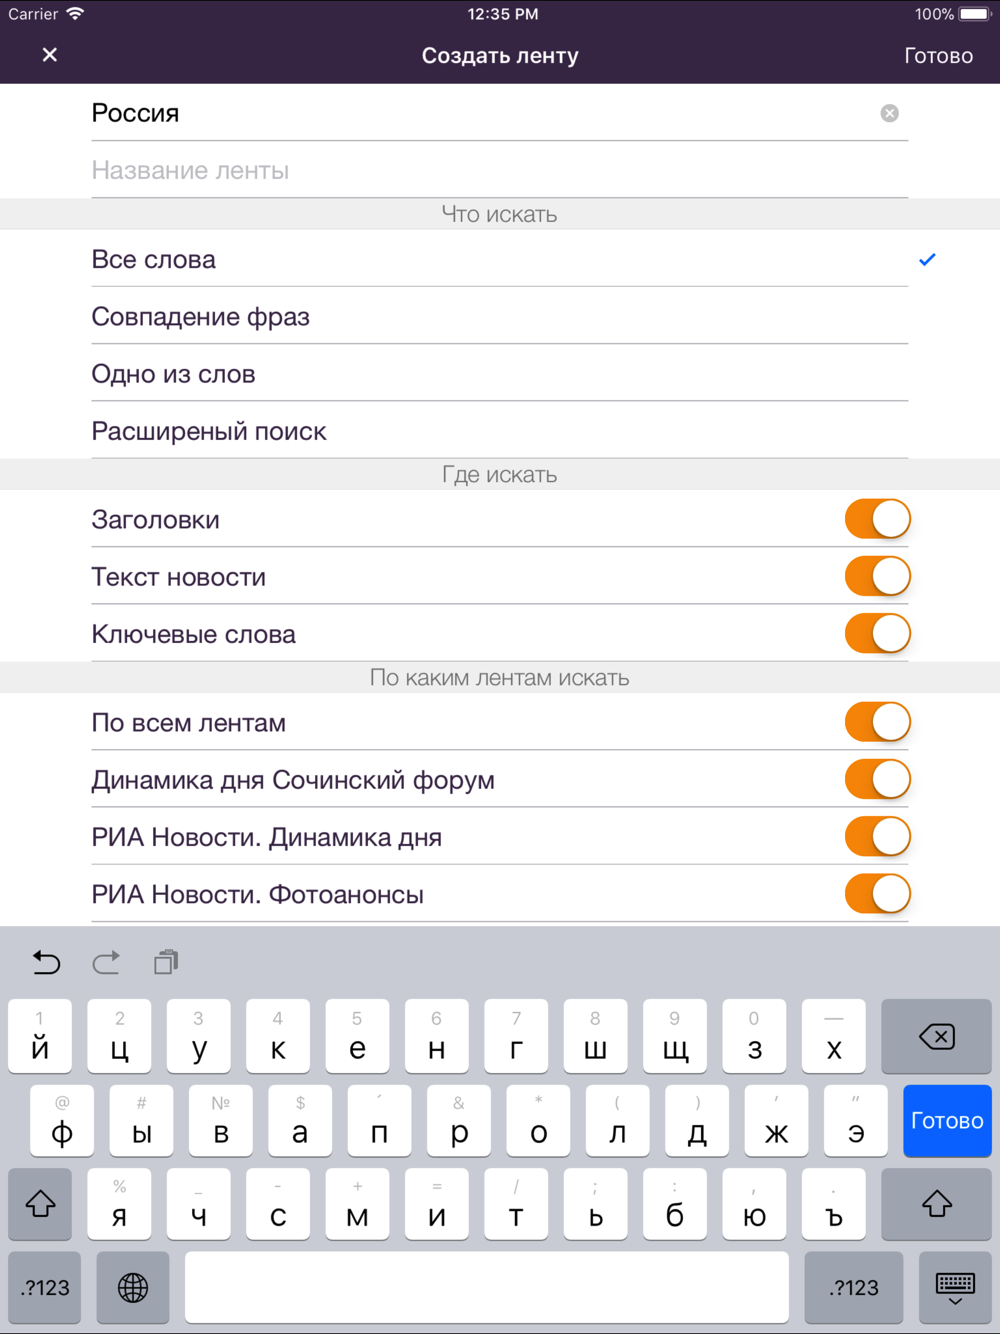Select Расширеный поиск option

pos(500,431)
